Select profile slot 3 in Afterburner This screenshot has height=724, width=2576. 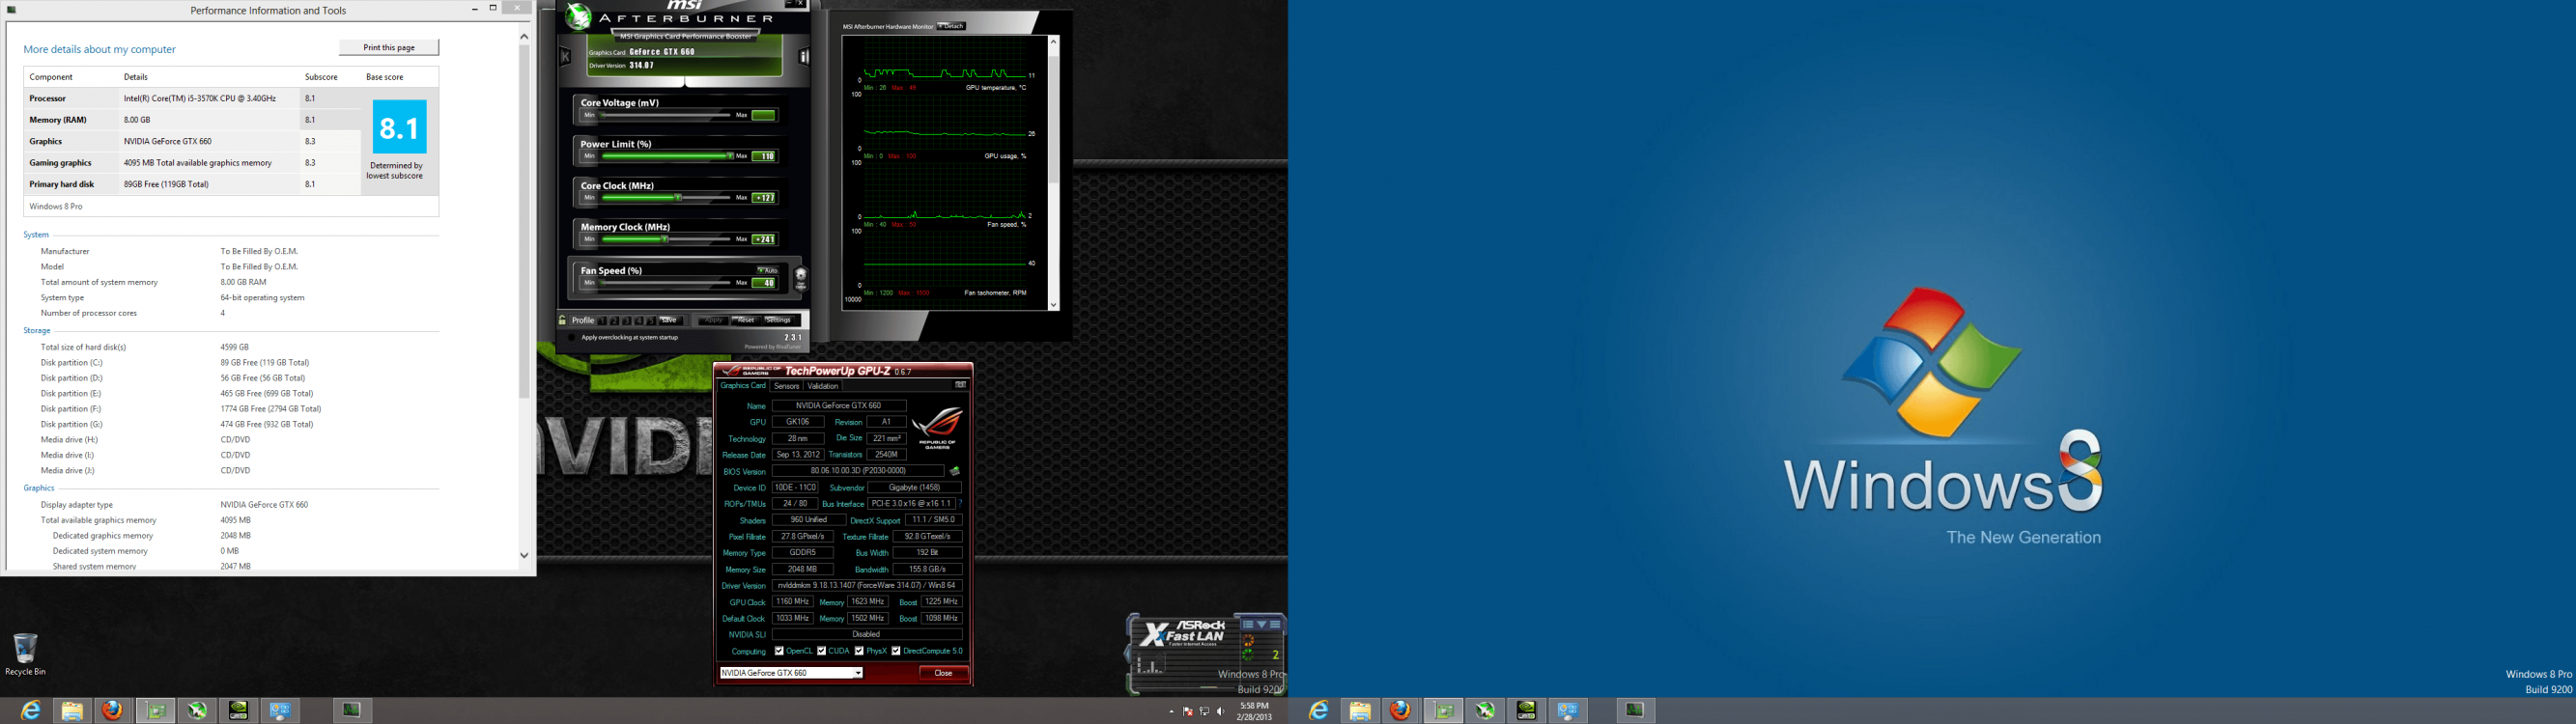(x=628, y=321)
